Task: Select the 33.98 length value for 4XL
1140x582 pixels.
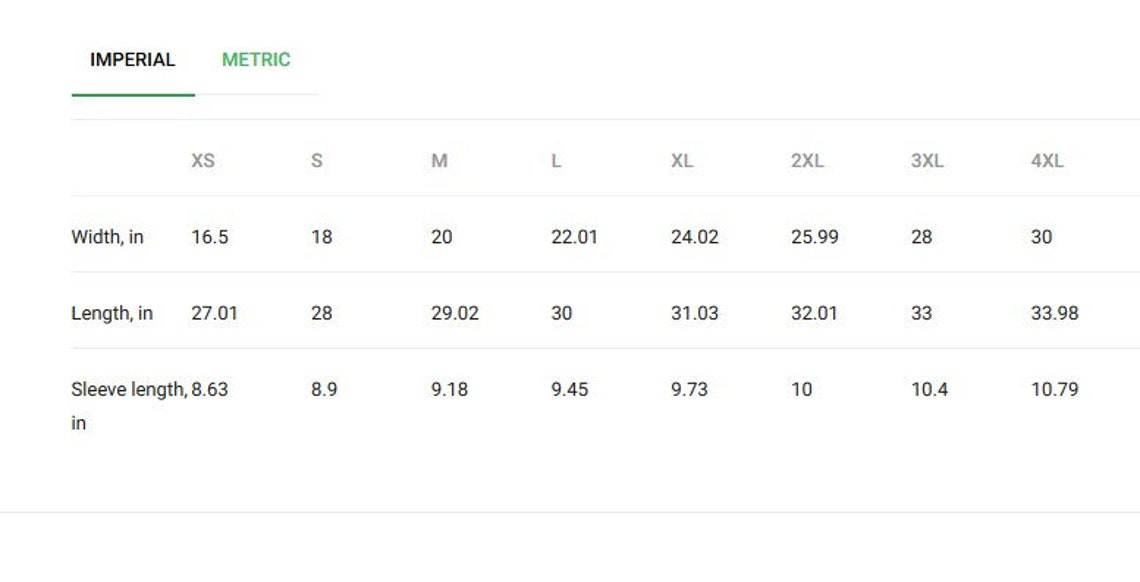Action: coord(1055,313)
